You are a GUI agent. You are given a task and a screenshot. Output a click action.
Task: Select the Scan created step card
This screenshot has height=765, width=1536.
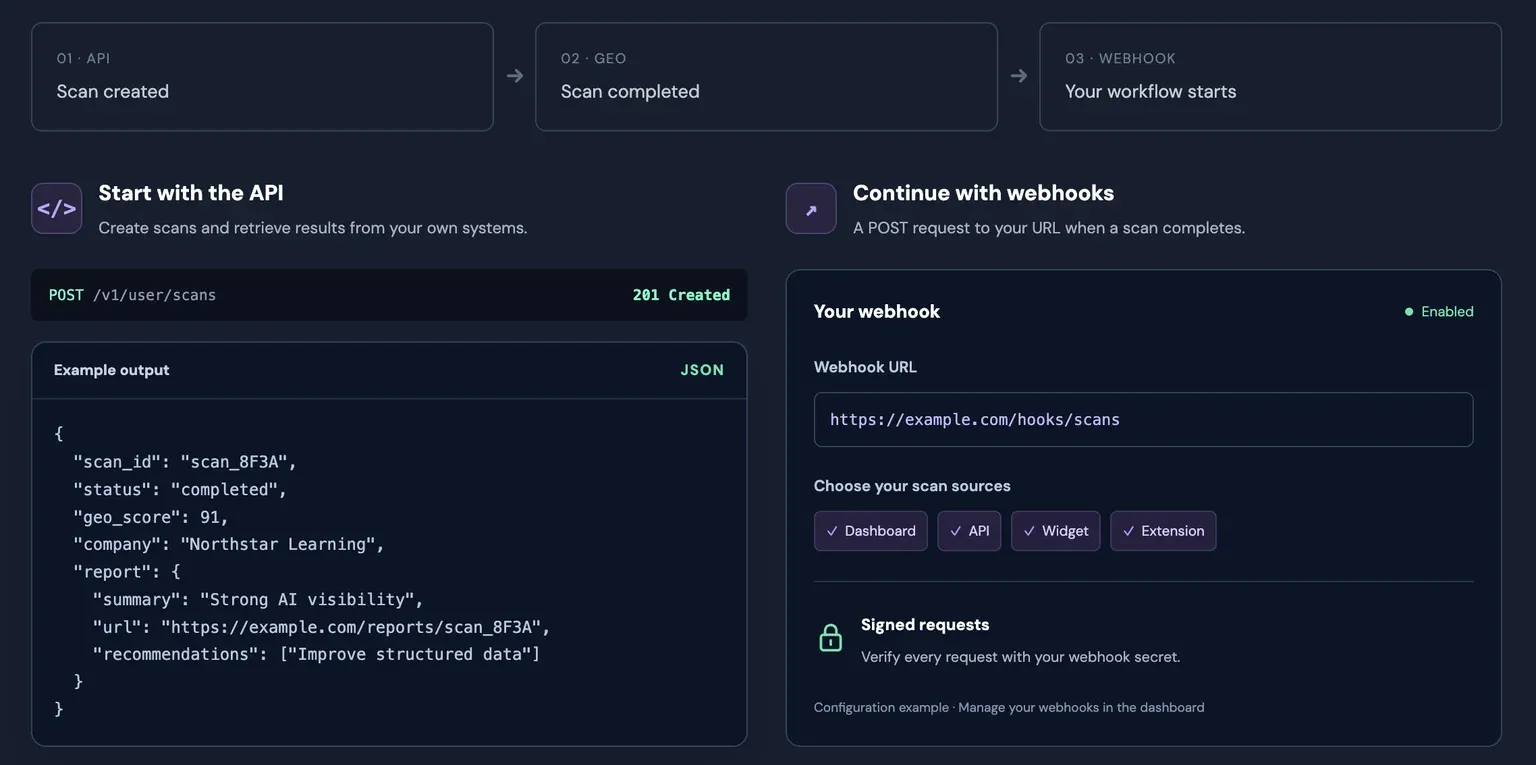[x=262, y=77]
